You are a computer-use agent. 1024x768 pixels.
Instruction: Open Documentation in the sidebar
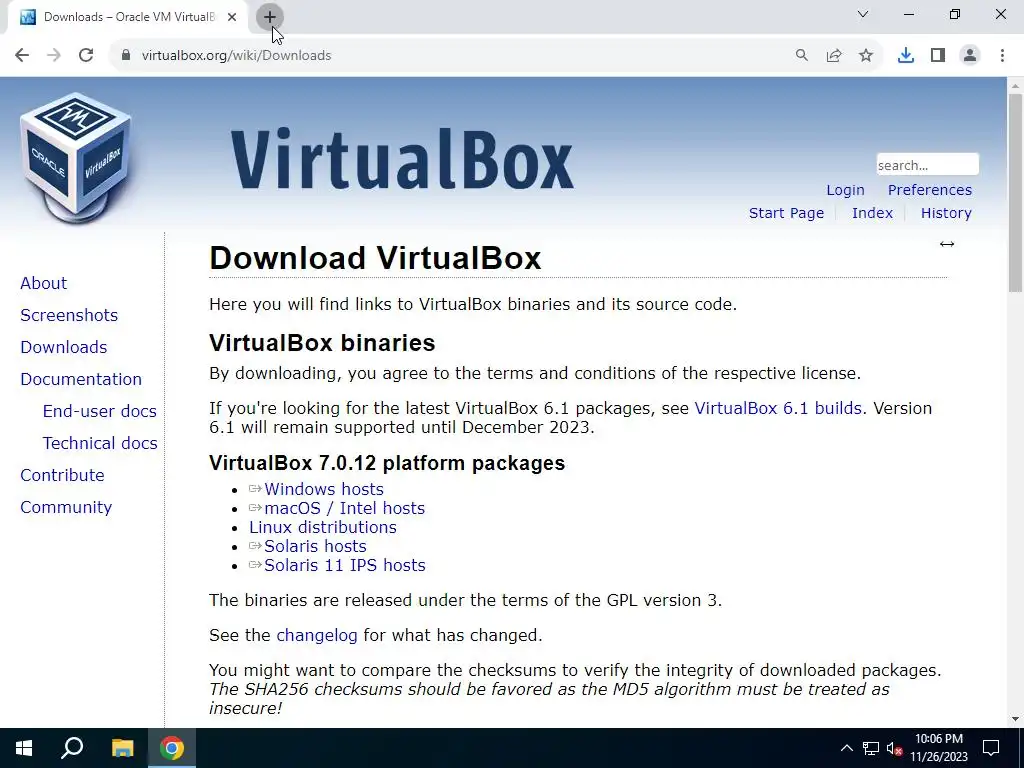[81, 379]
